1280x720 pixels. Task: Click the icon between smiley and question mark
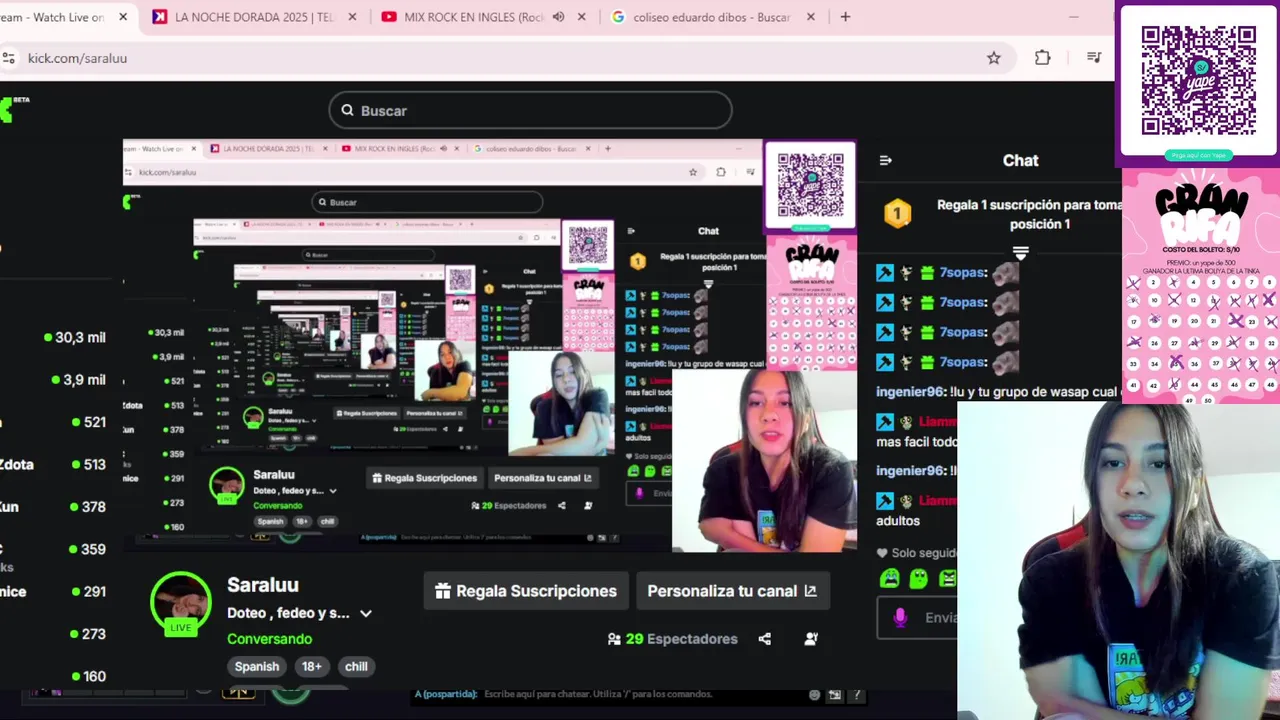coord(835,694)
